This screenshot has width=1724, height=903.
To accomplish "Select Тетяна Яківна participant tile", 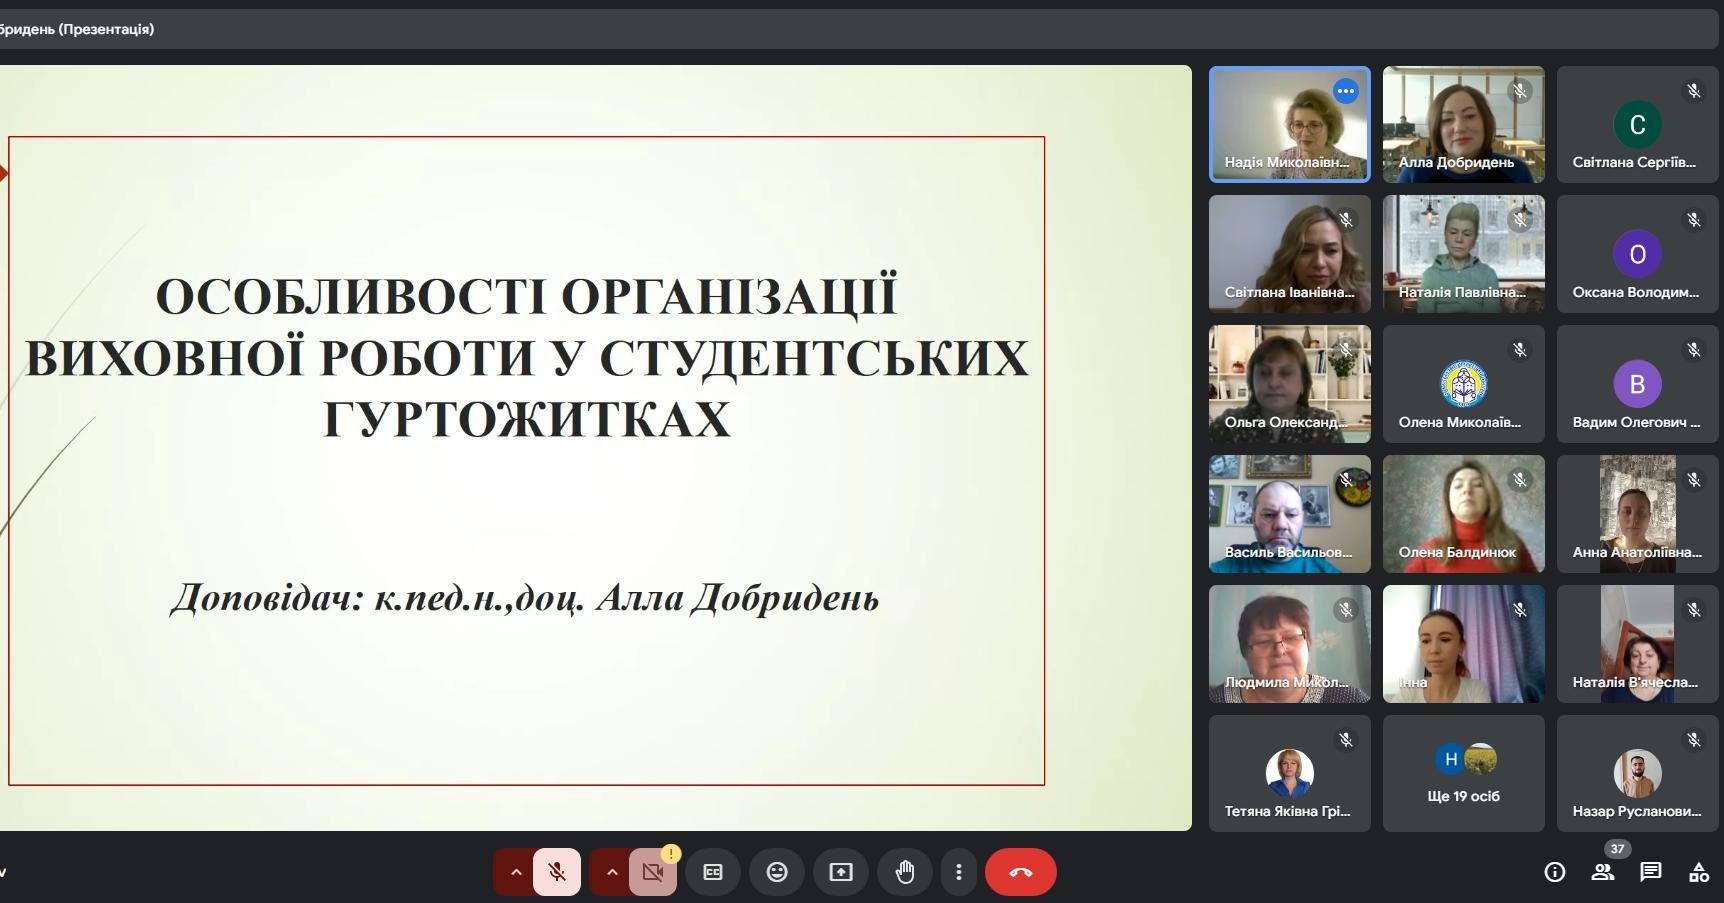I will click(1290, 773).
